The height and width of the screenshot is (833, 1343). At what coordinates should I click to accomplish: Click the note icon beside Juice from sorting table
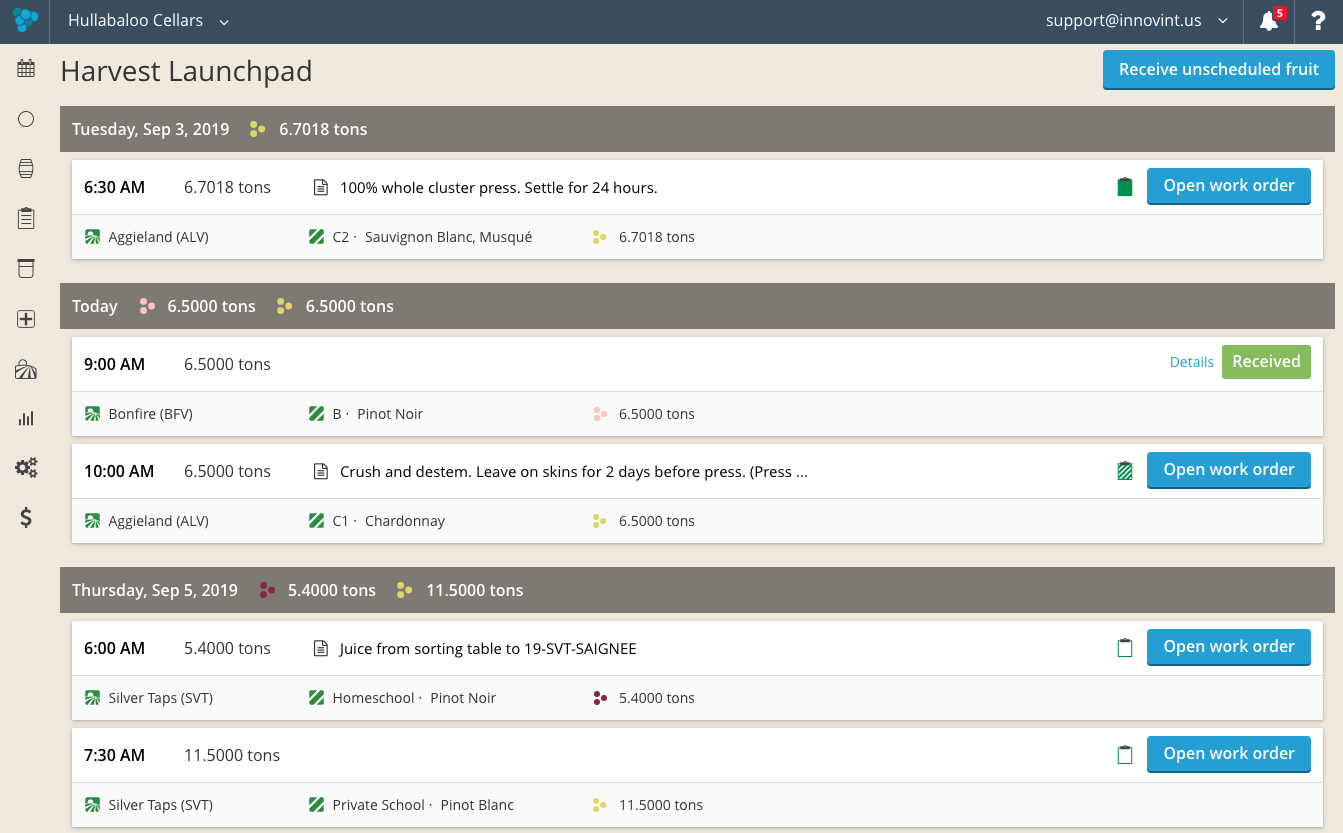click(x=321, y=648)
